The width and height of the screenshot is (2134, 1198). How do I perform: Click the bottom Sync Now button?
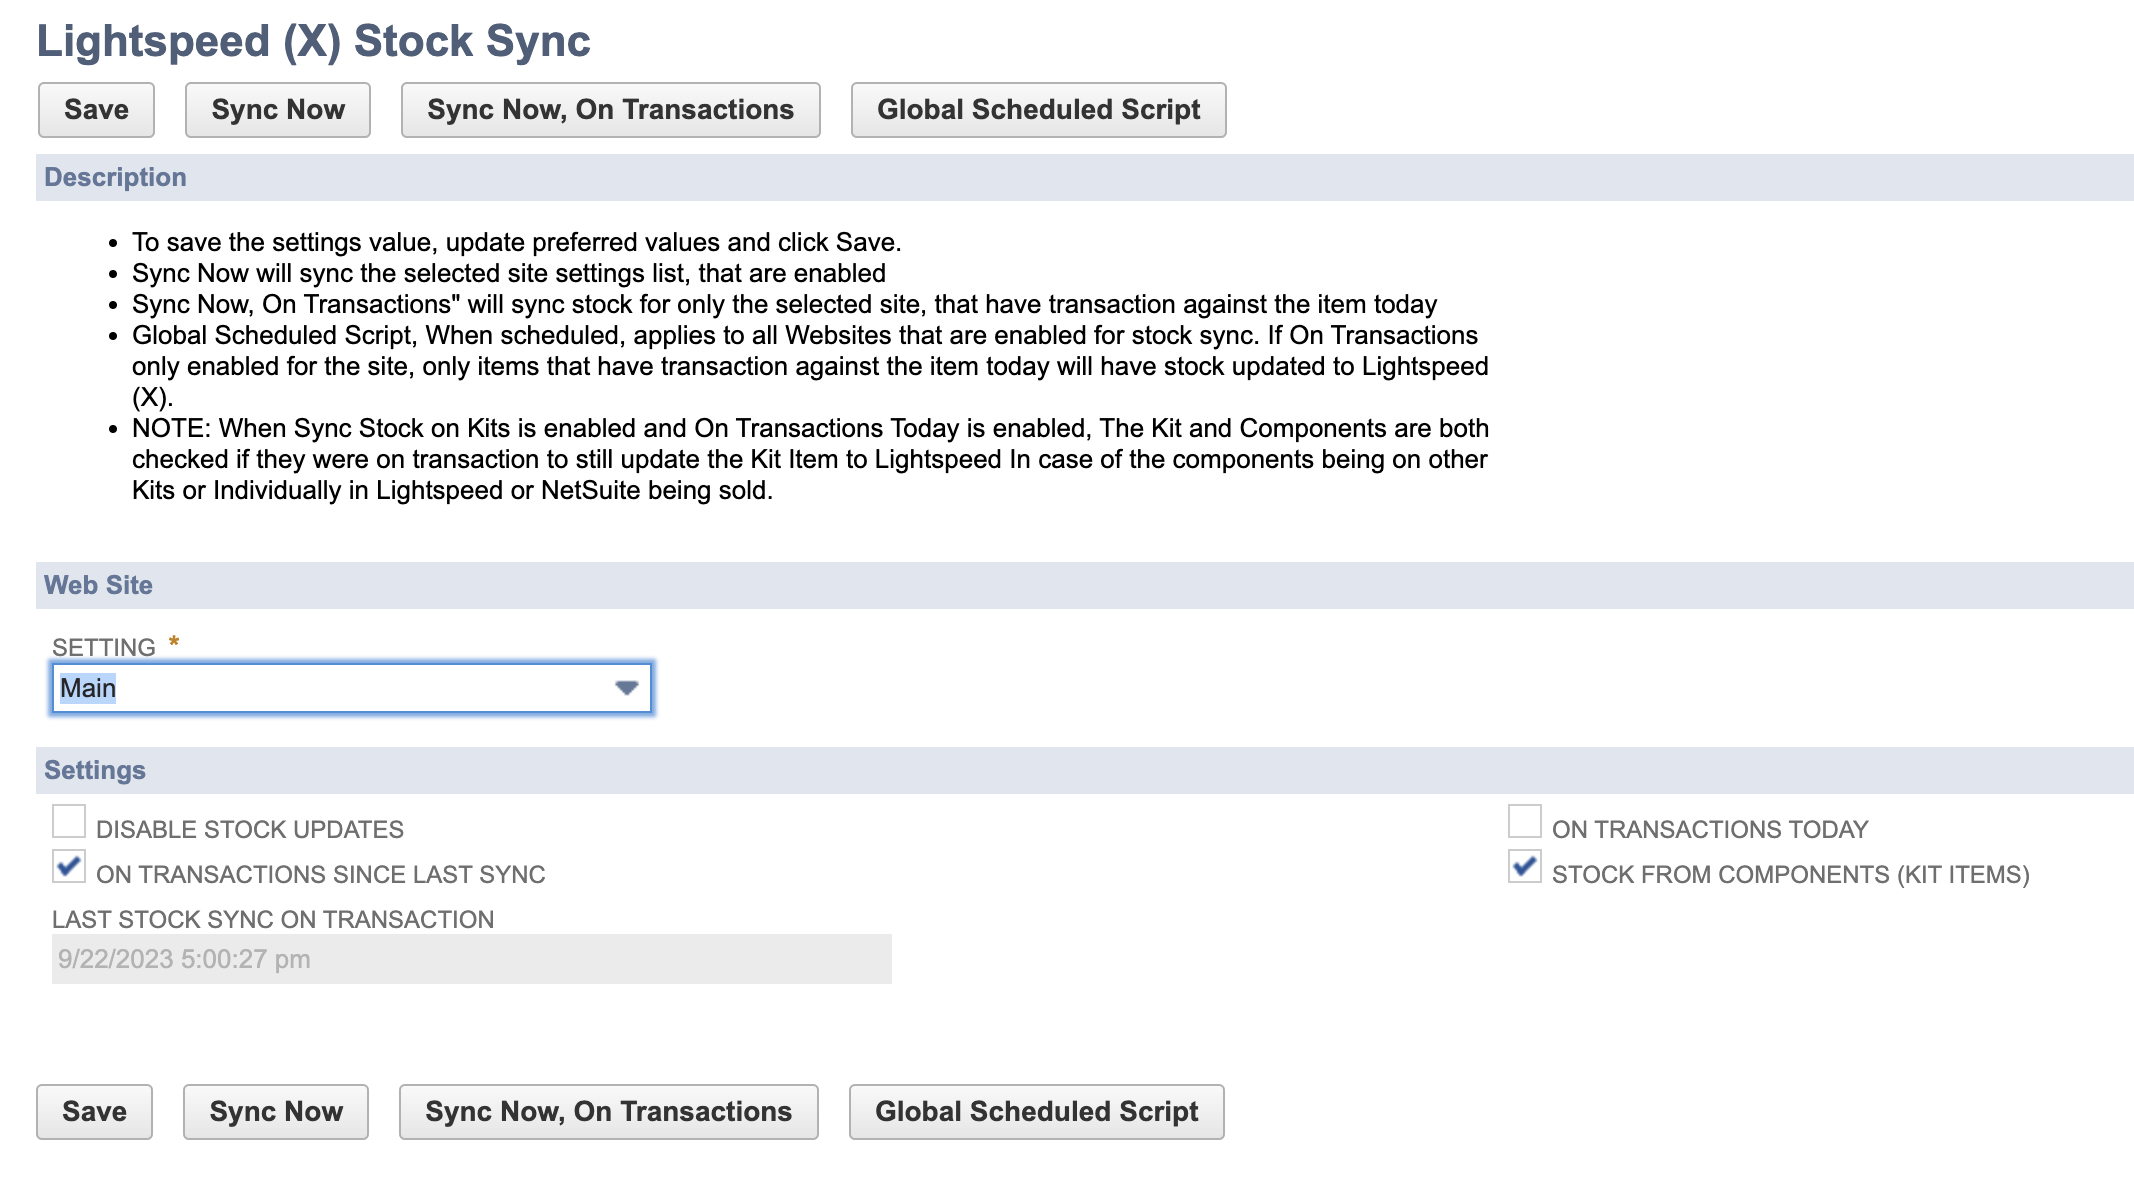click(x=276, y=1112)
